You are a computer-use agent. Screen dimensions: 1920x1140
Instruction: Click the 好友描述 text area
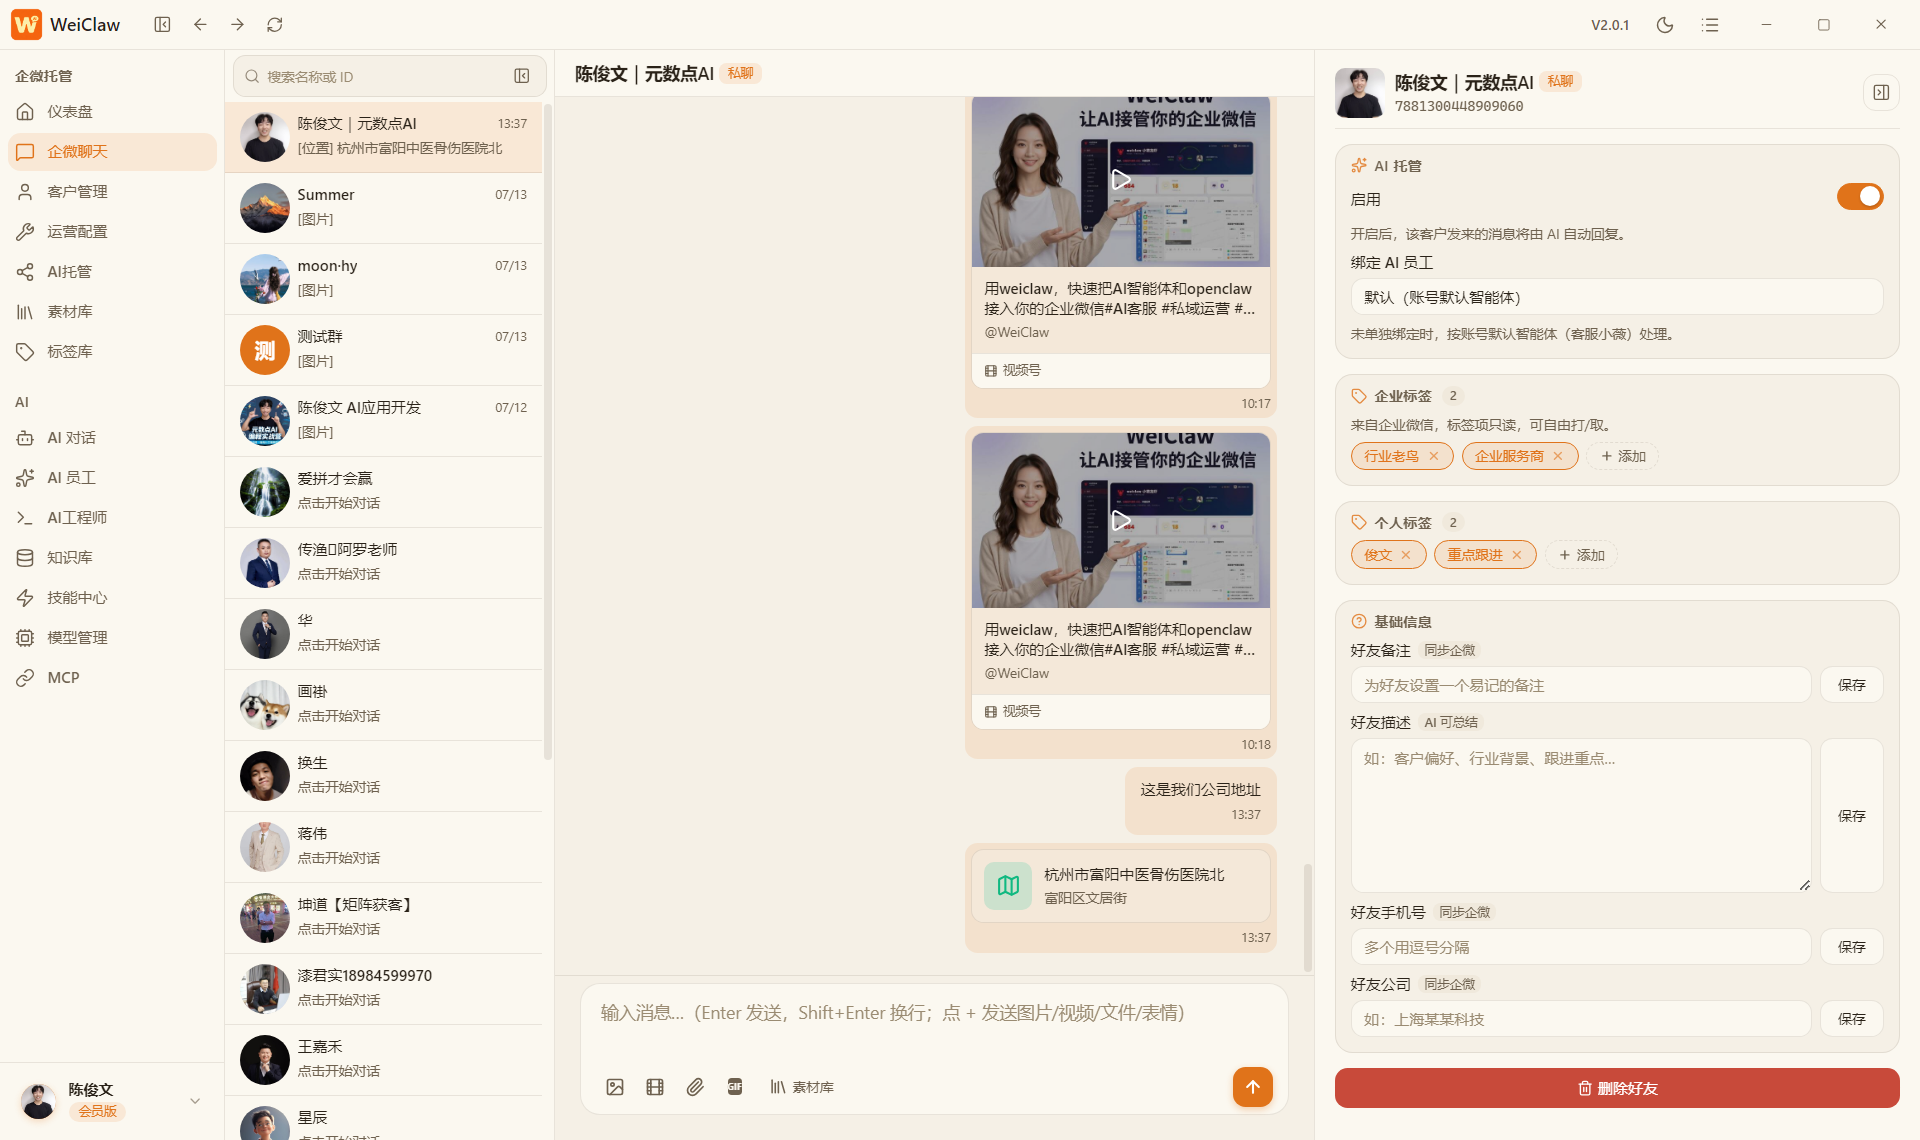coord(1581,816)
